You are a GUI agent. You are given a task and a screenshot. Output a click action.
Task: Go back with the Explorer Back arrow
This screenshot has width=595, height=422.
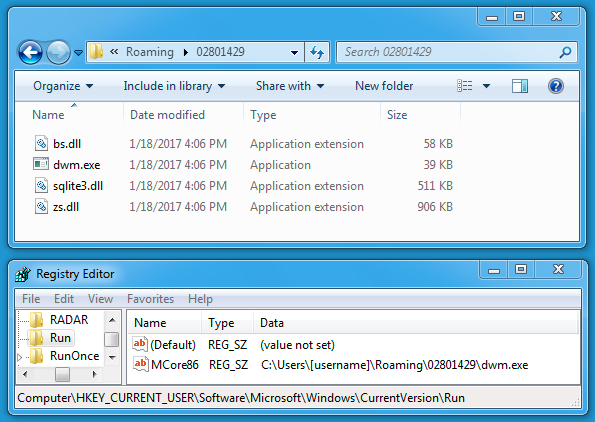[x=30, y=52]
